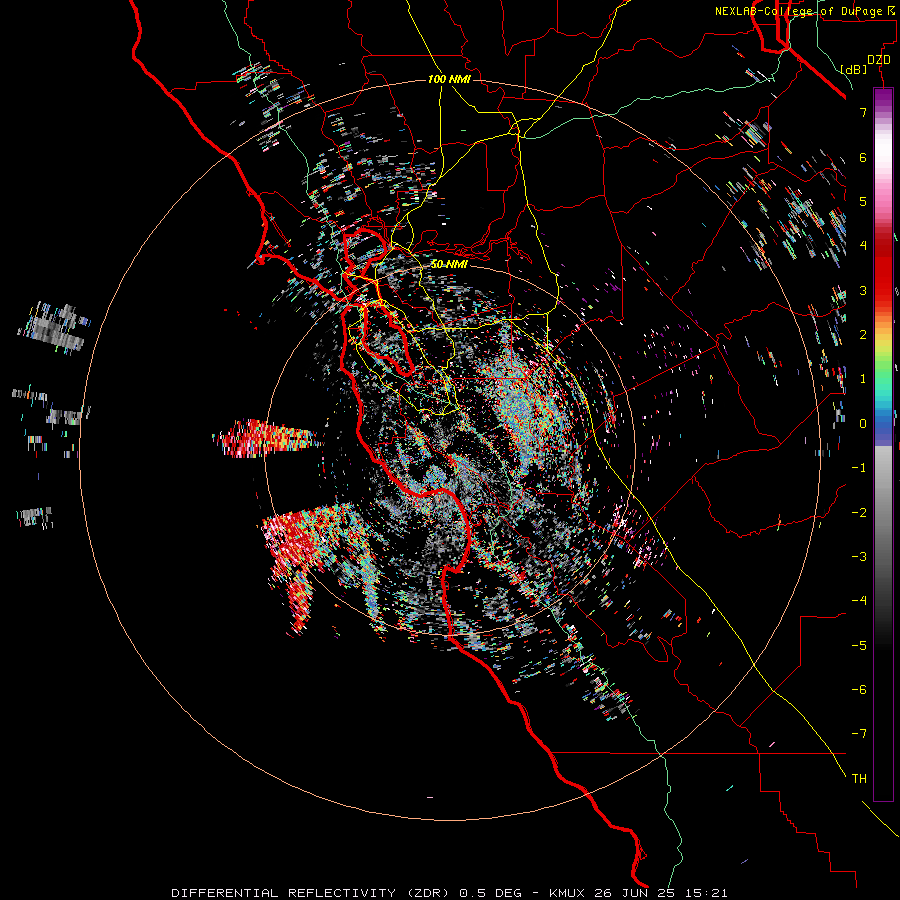Click the -6 dB scale label

pos(859,690)
